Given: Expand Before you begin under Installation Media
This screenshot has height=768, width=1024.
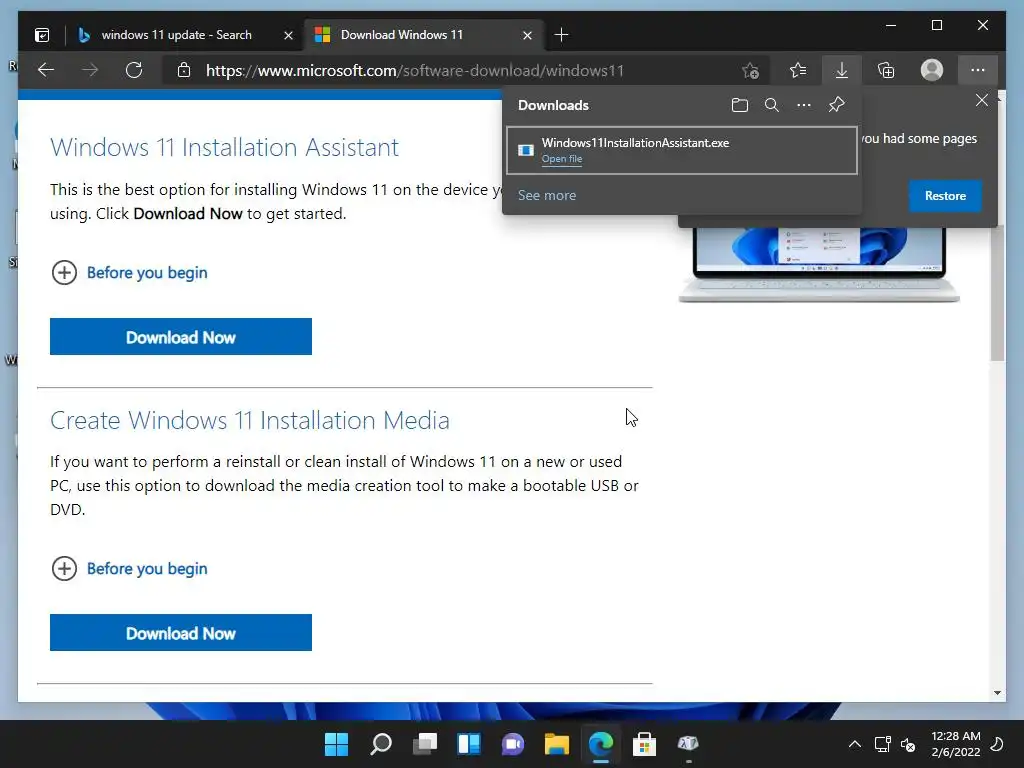Looking at the screenshot, I should pos(129,568).
